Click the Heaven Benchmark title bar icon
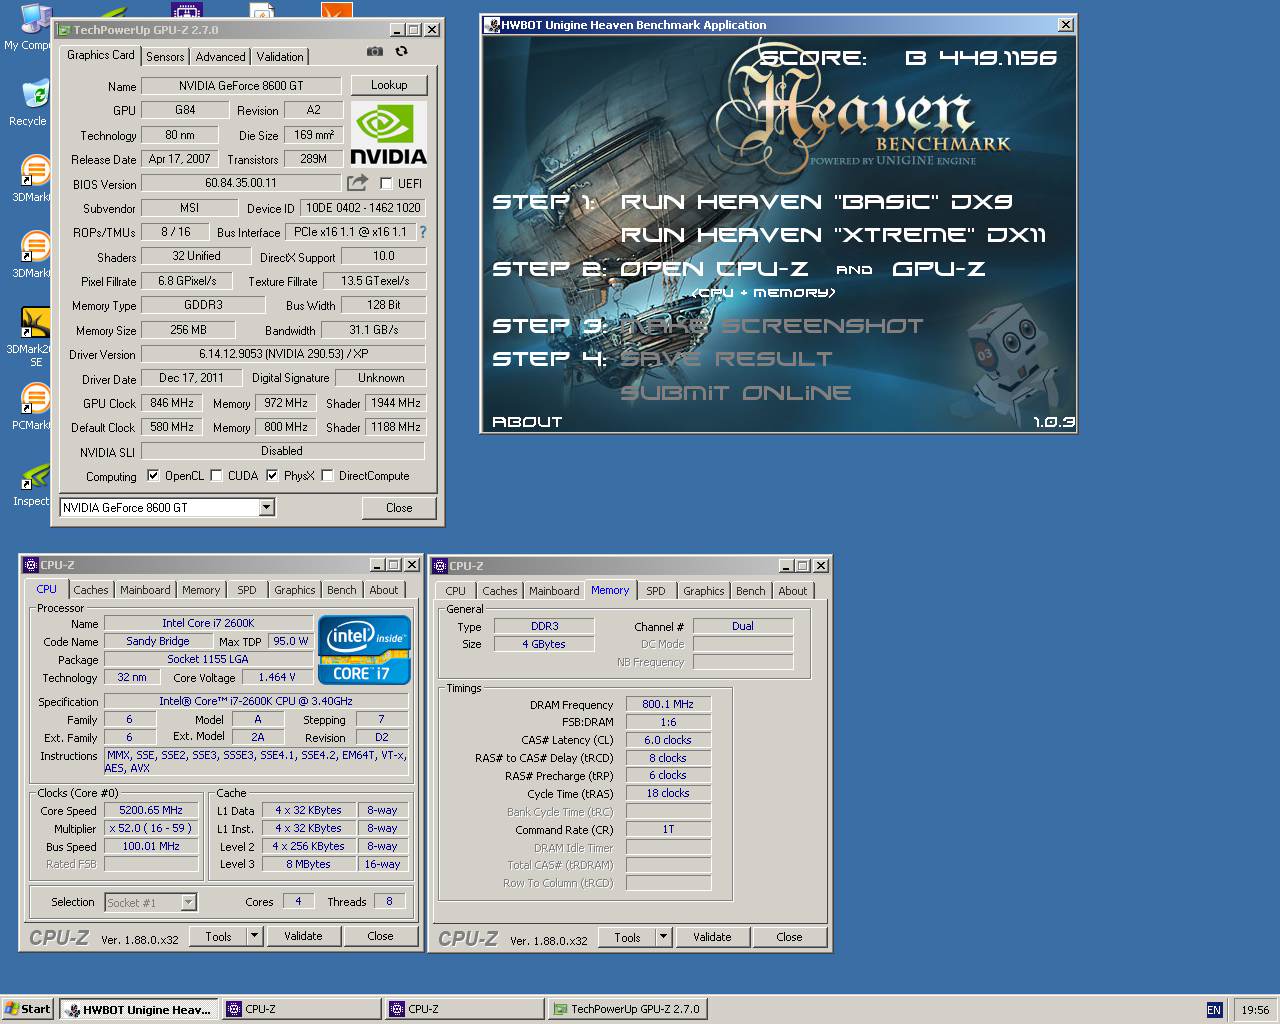The width and height of the screenshot is (1280, 1024). click(x=491, y=25)
